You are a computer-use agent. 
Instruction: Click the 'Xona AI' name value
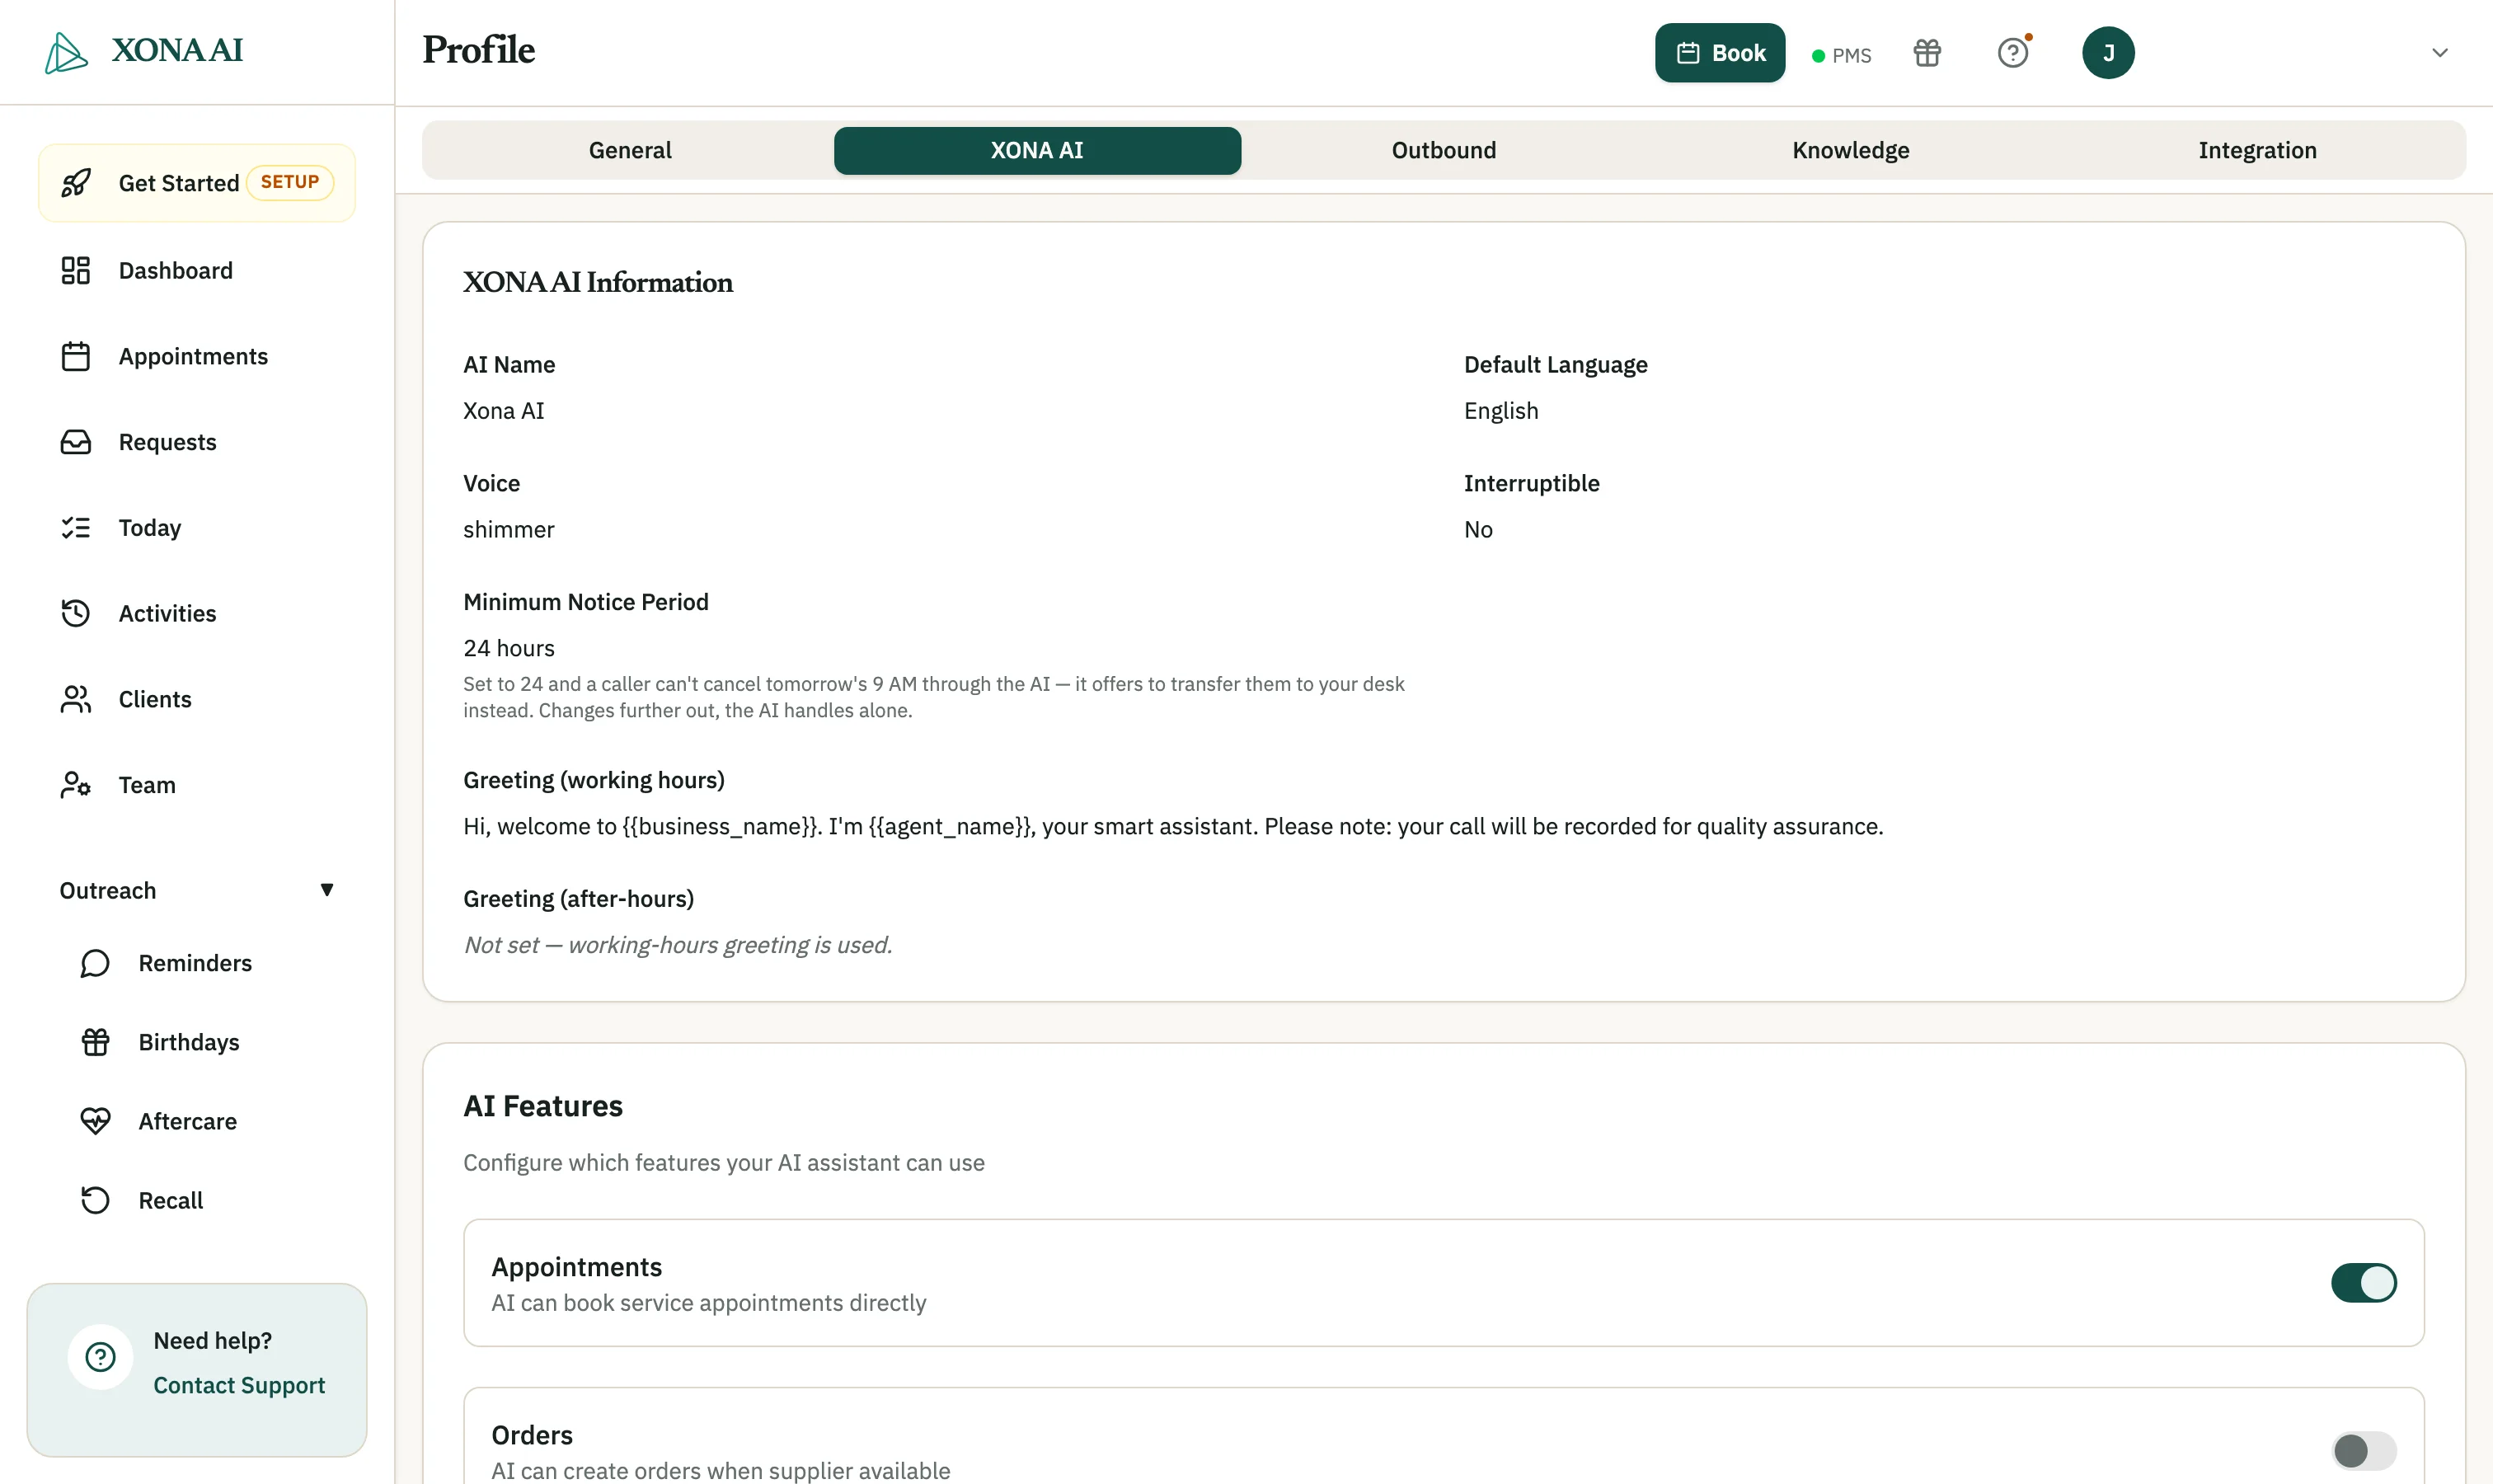[x=504, y=411]
